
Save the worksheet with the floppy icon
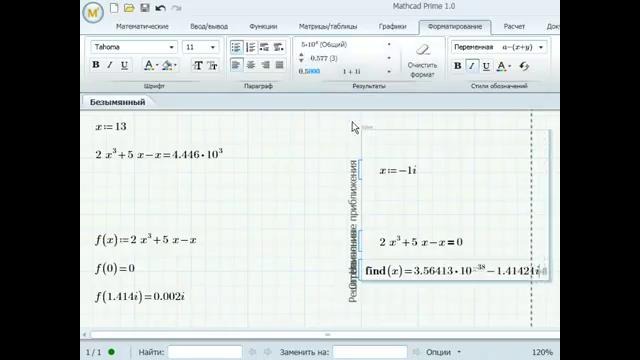pos(144,8)
